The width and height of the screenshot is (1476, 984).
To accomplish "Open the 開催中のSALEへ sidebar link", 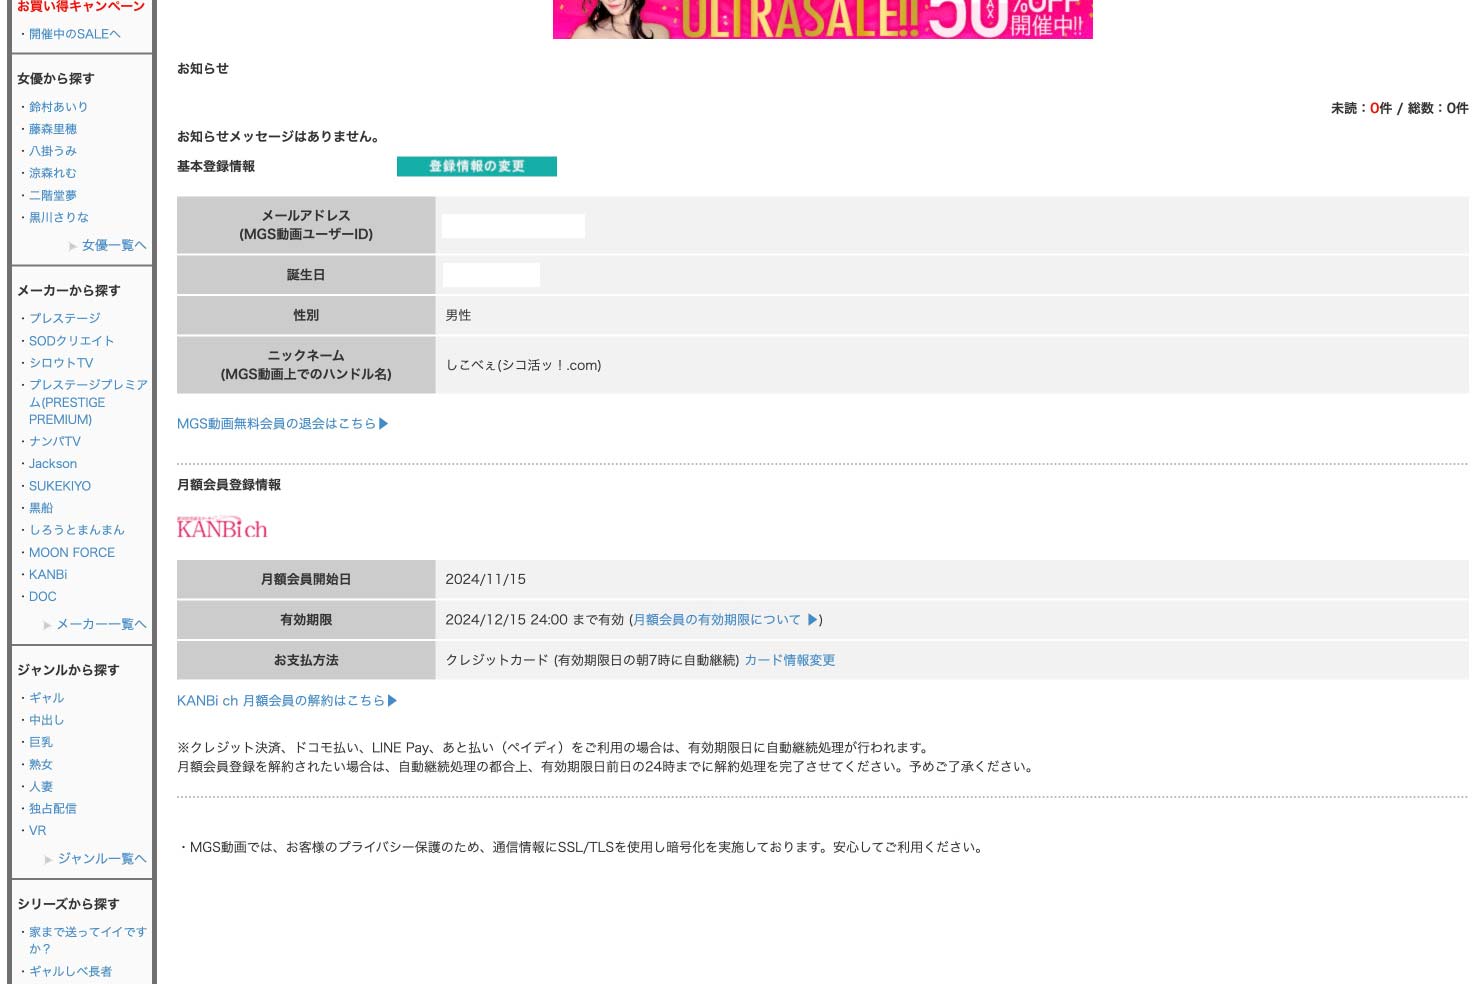I will [74, 34].
